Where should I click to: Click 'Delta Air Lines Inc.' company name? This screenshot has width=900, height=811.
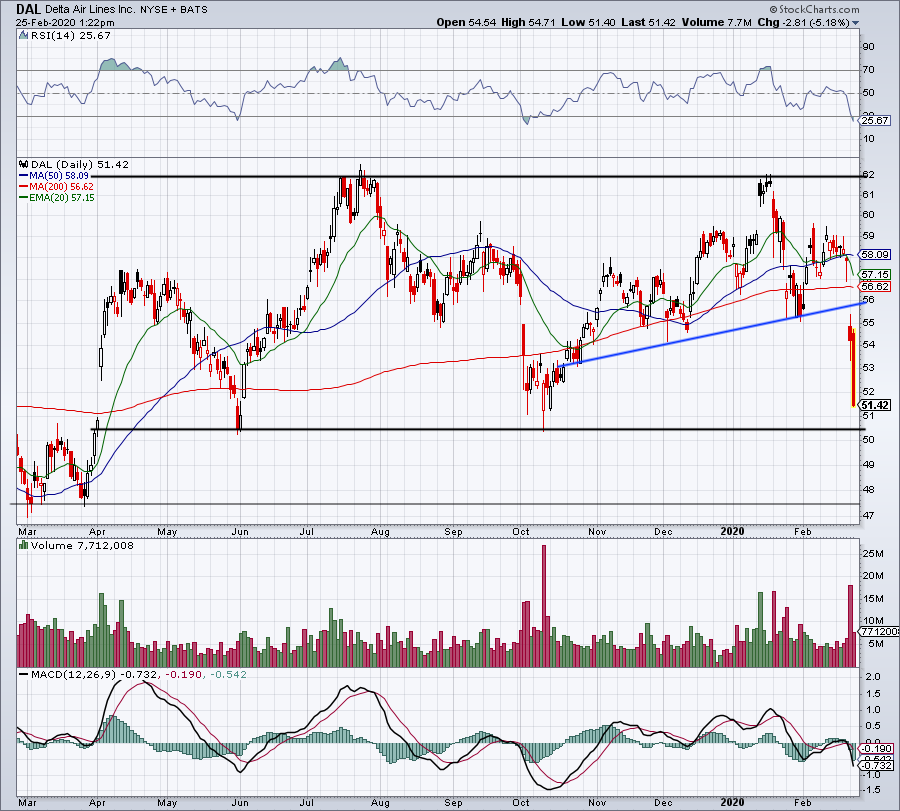(90, 10)
